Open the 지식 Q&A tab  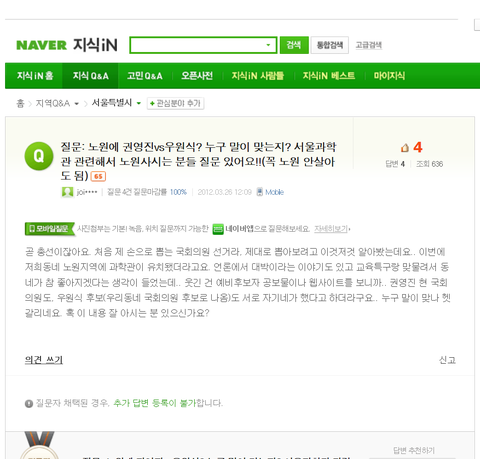coord(90,76)
